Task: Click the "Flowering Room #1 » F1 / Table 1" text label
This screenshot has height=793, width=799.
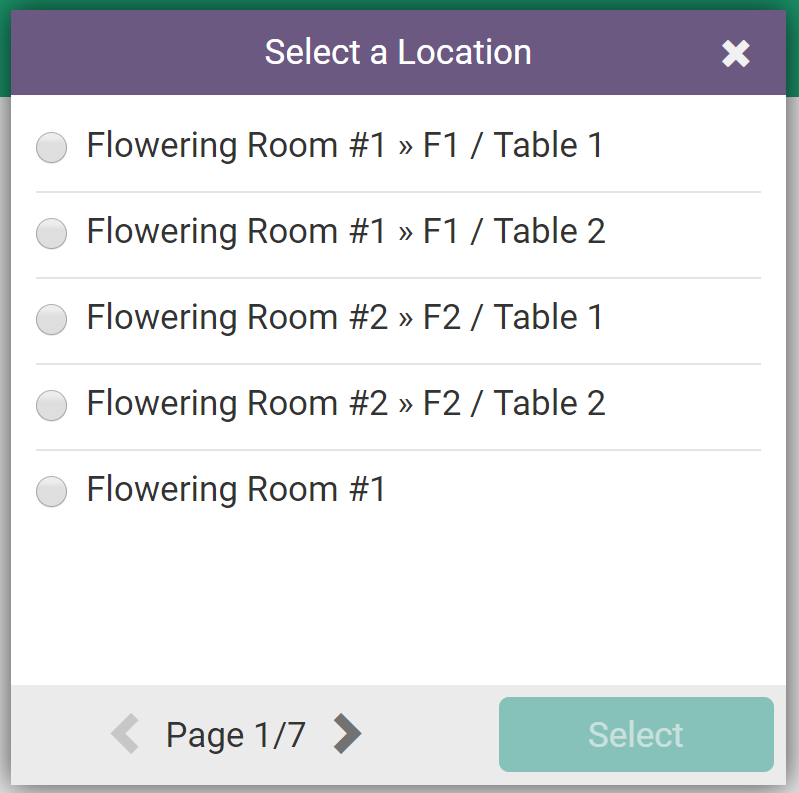Action: click(x=345, y=146)
